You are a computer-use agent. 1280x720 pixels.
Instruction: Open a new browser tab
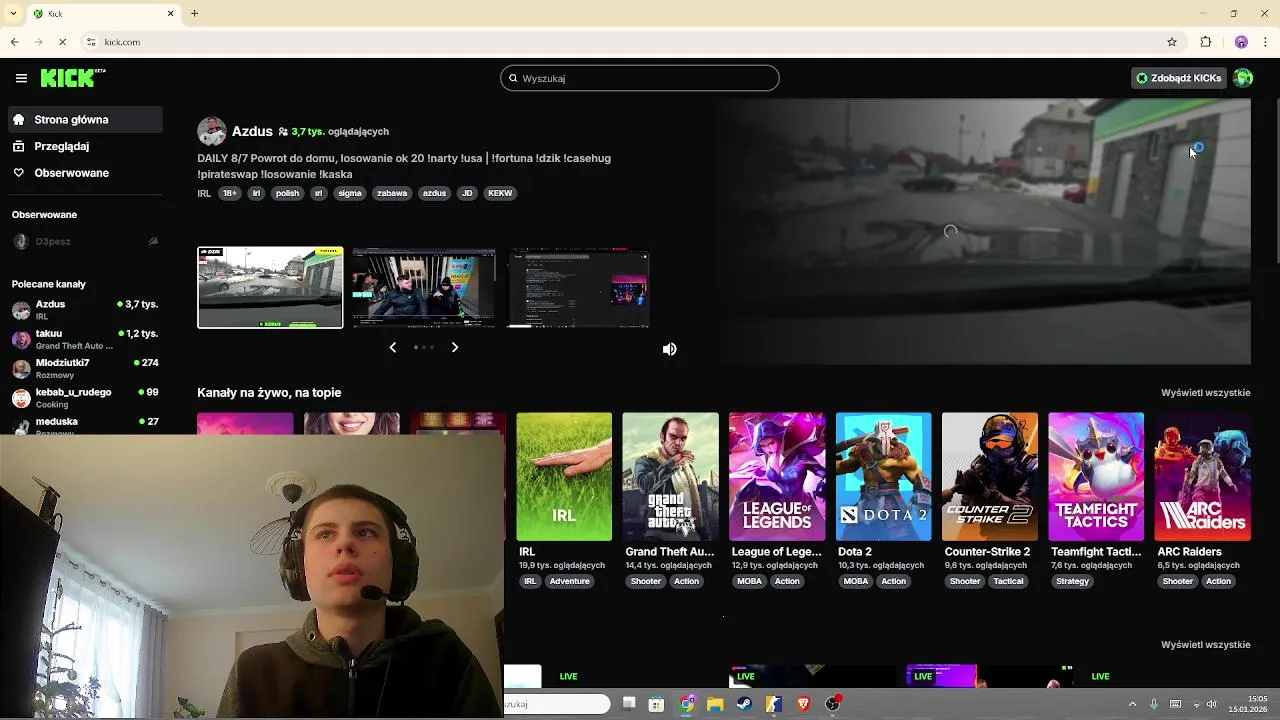tap(195, 14)
